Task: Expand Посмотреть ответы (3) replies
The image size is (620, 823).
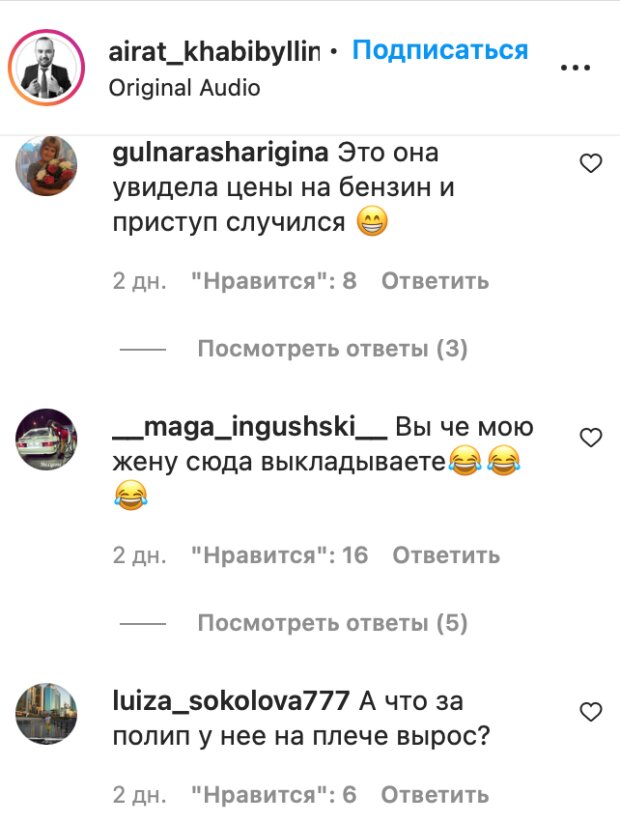Action: 332,349
